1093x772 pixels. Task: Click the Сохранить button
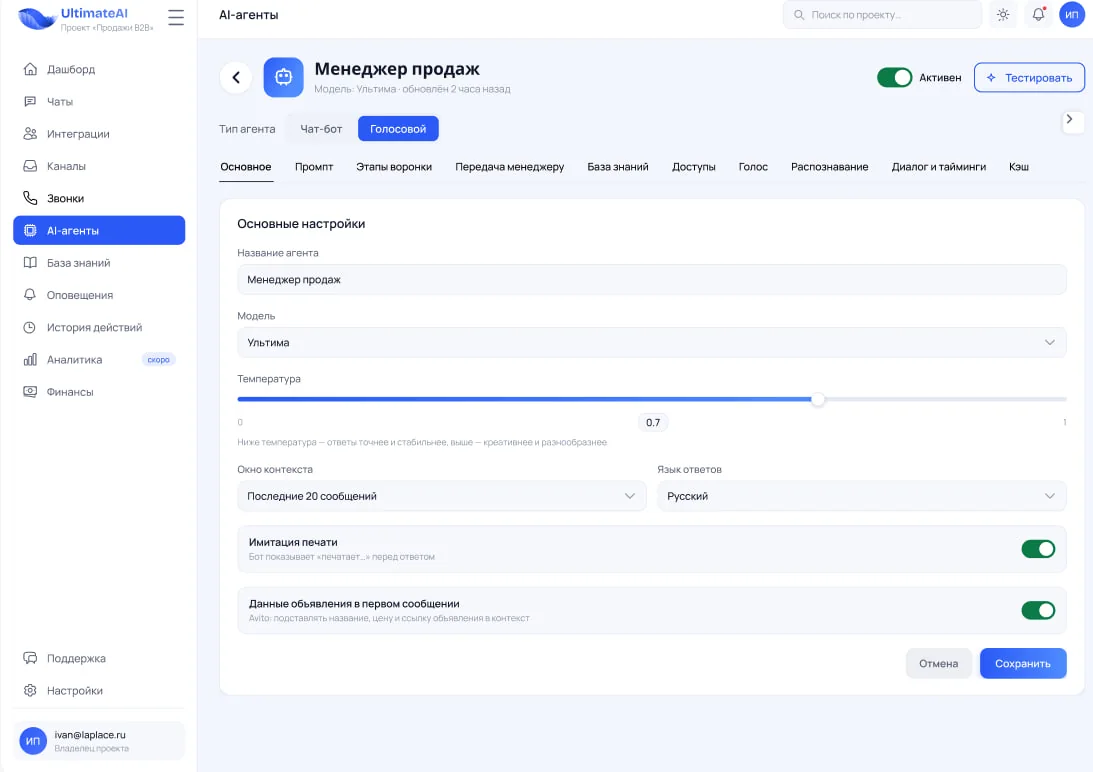click(x=1023, y=663)
